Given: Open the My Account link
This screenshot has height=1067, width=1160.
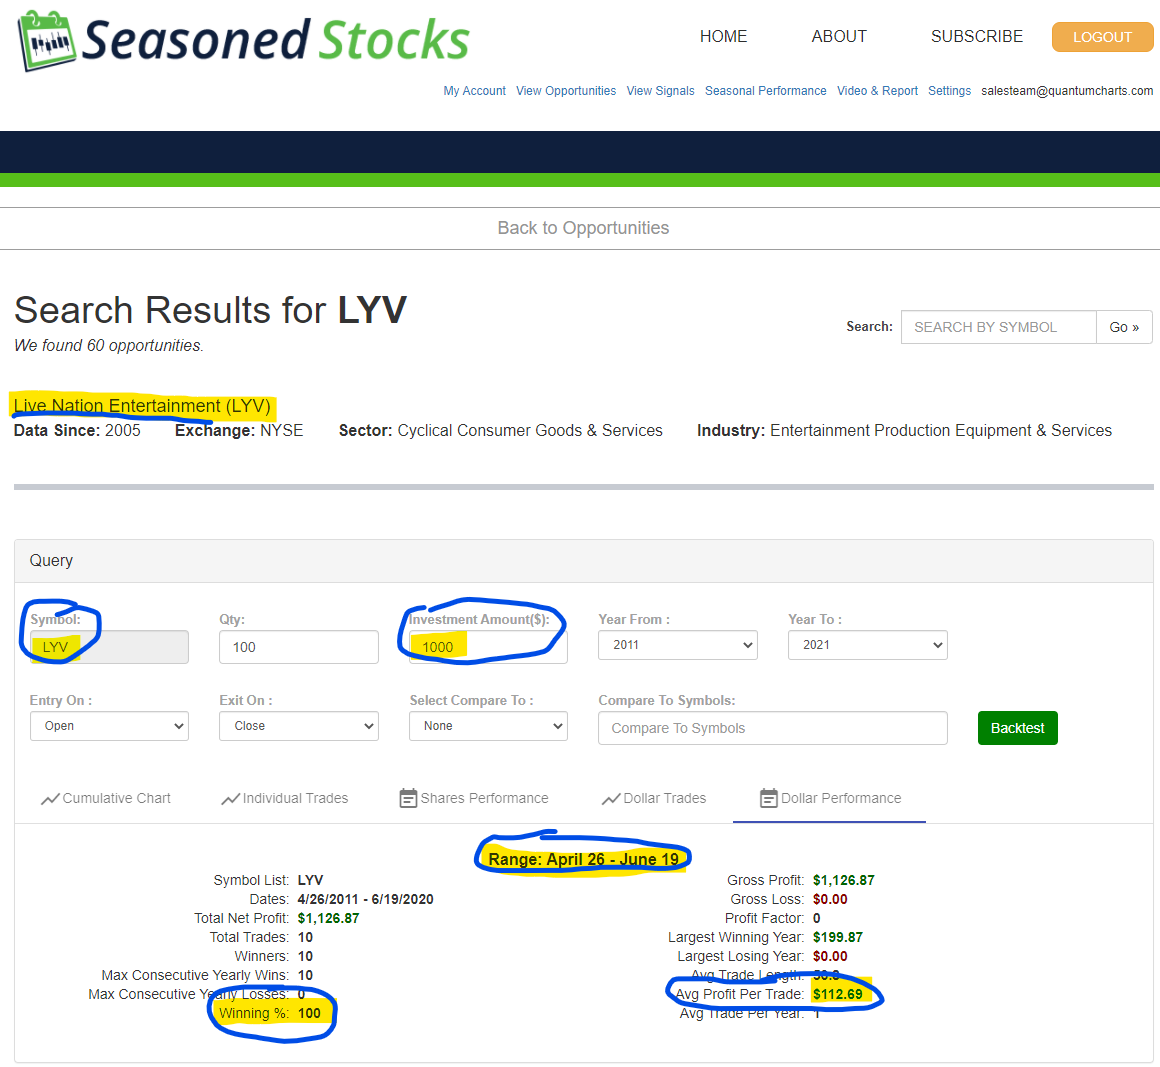Looking at the screenshot, I should 474,90.
